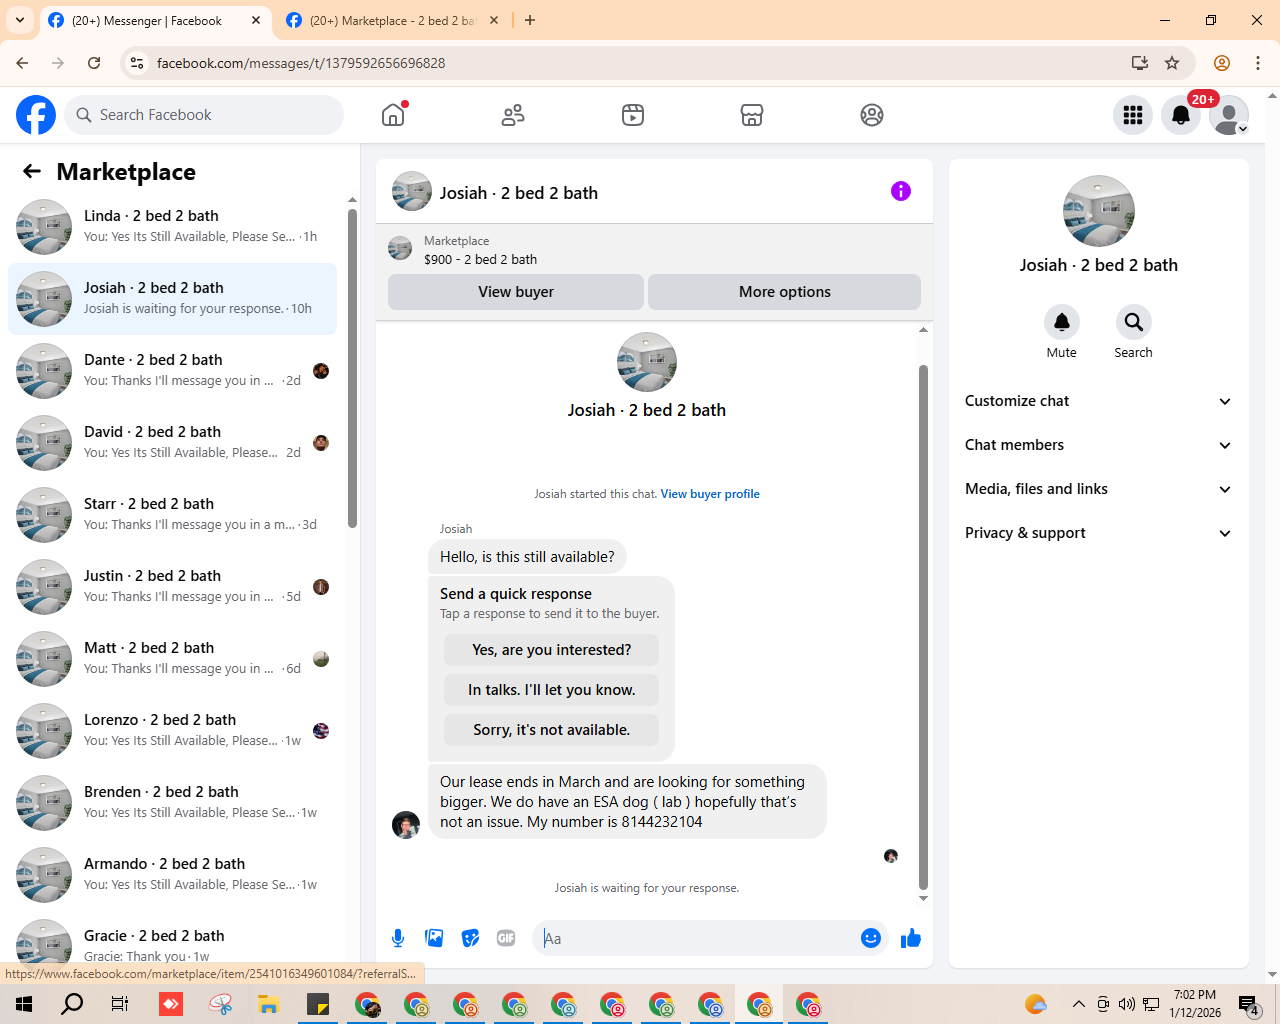Open the $900 - 2 bed 2 bath listing
Viewport: 1280px width, 1024px height.
click(x=480, y=259)
